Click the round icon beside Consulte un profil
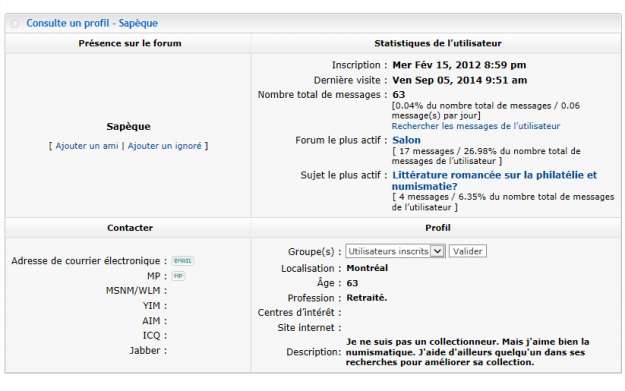The image size is (625, 391). click(15, 24)
